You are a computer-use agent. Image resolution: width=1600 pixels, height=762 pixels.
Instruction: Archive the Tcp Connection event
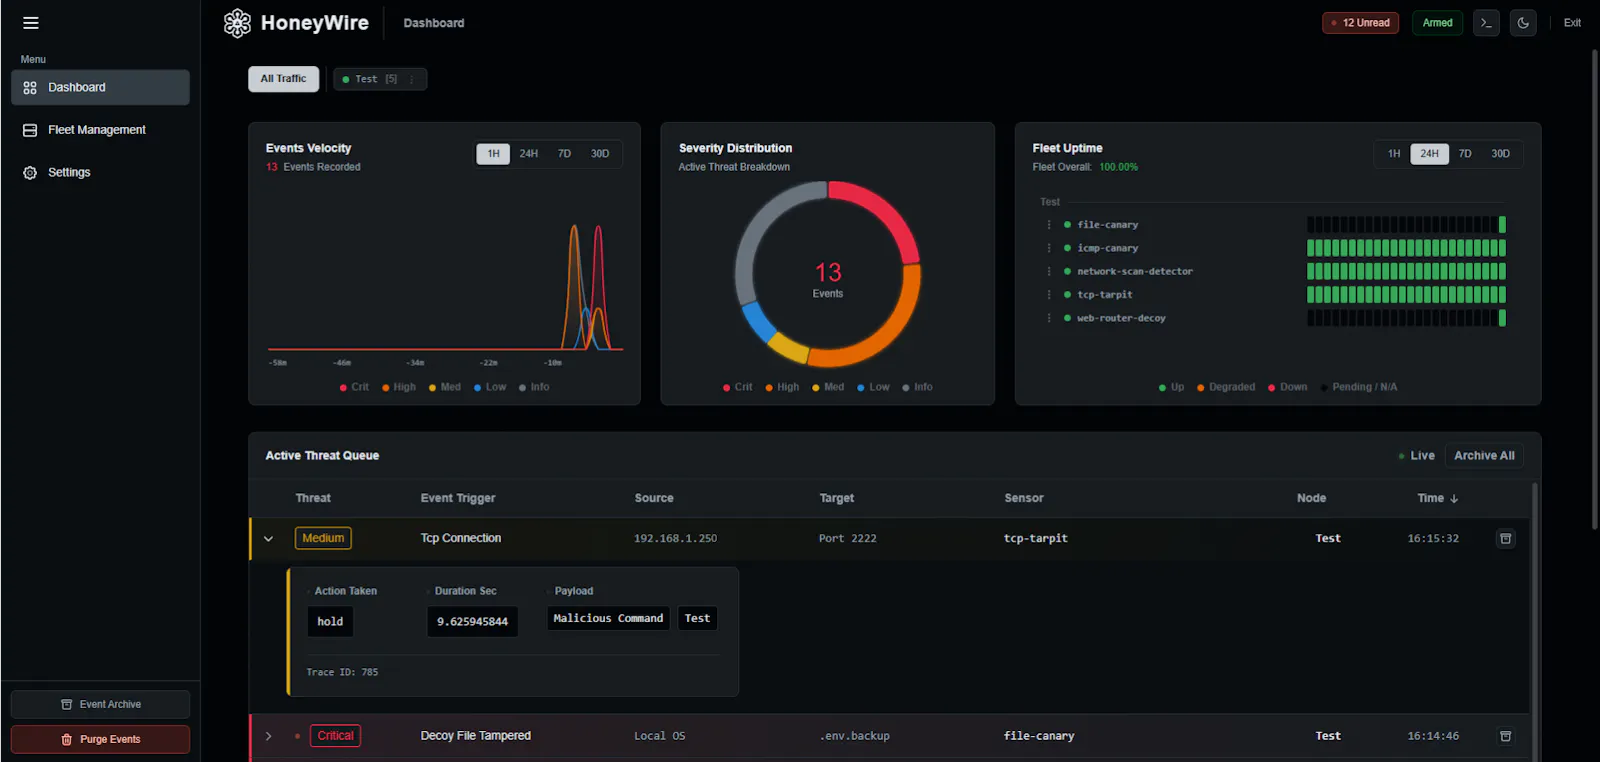coord(1505,539)
